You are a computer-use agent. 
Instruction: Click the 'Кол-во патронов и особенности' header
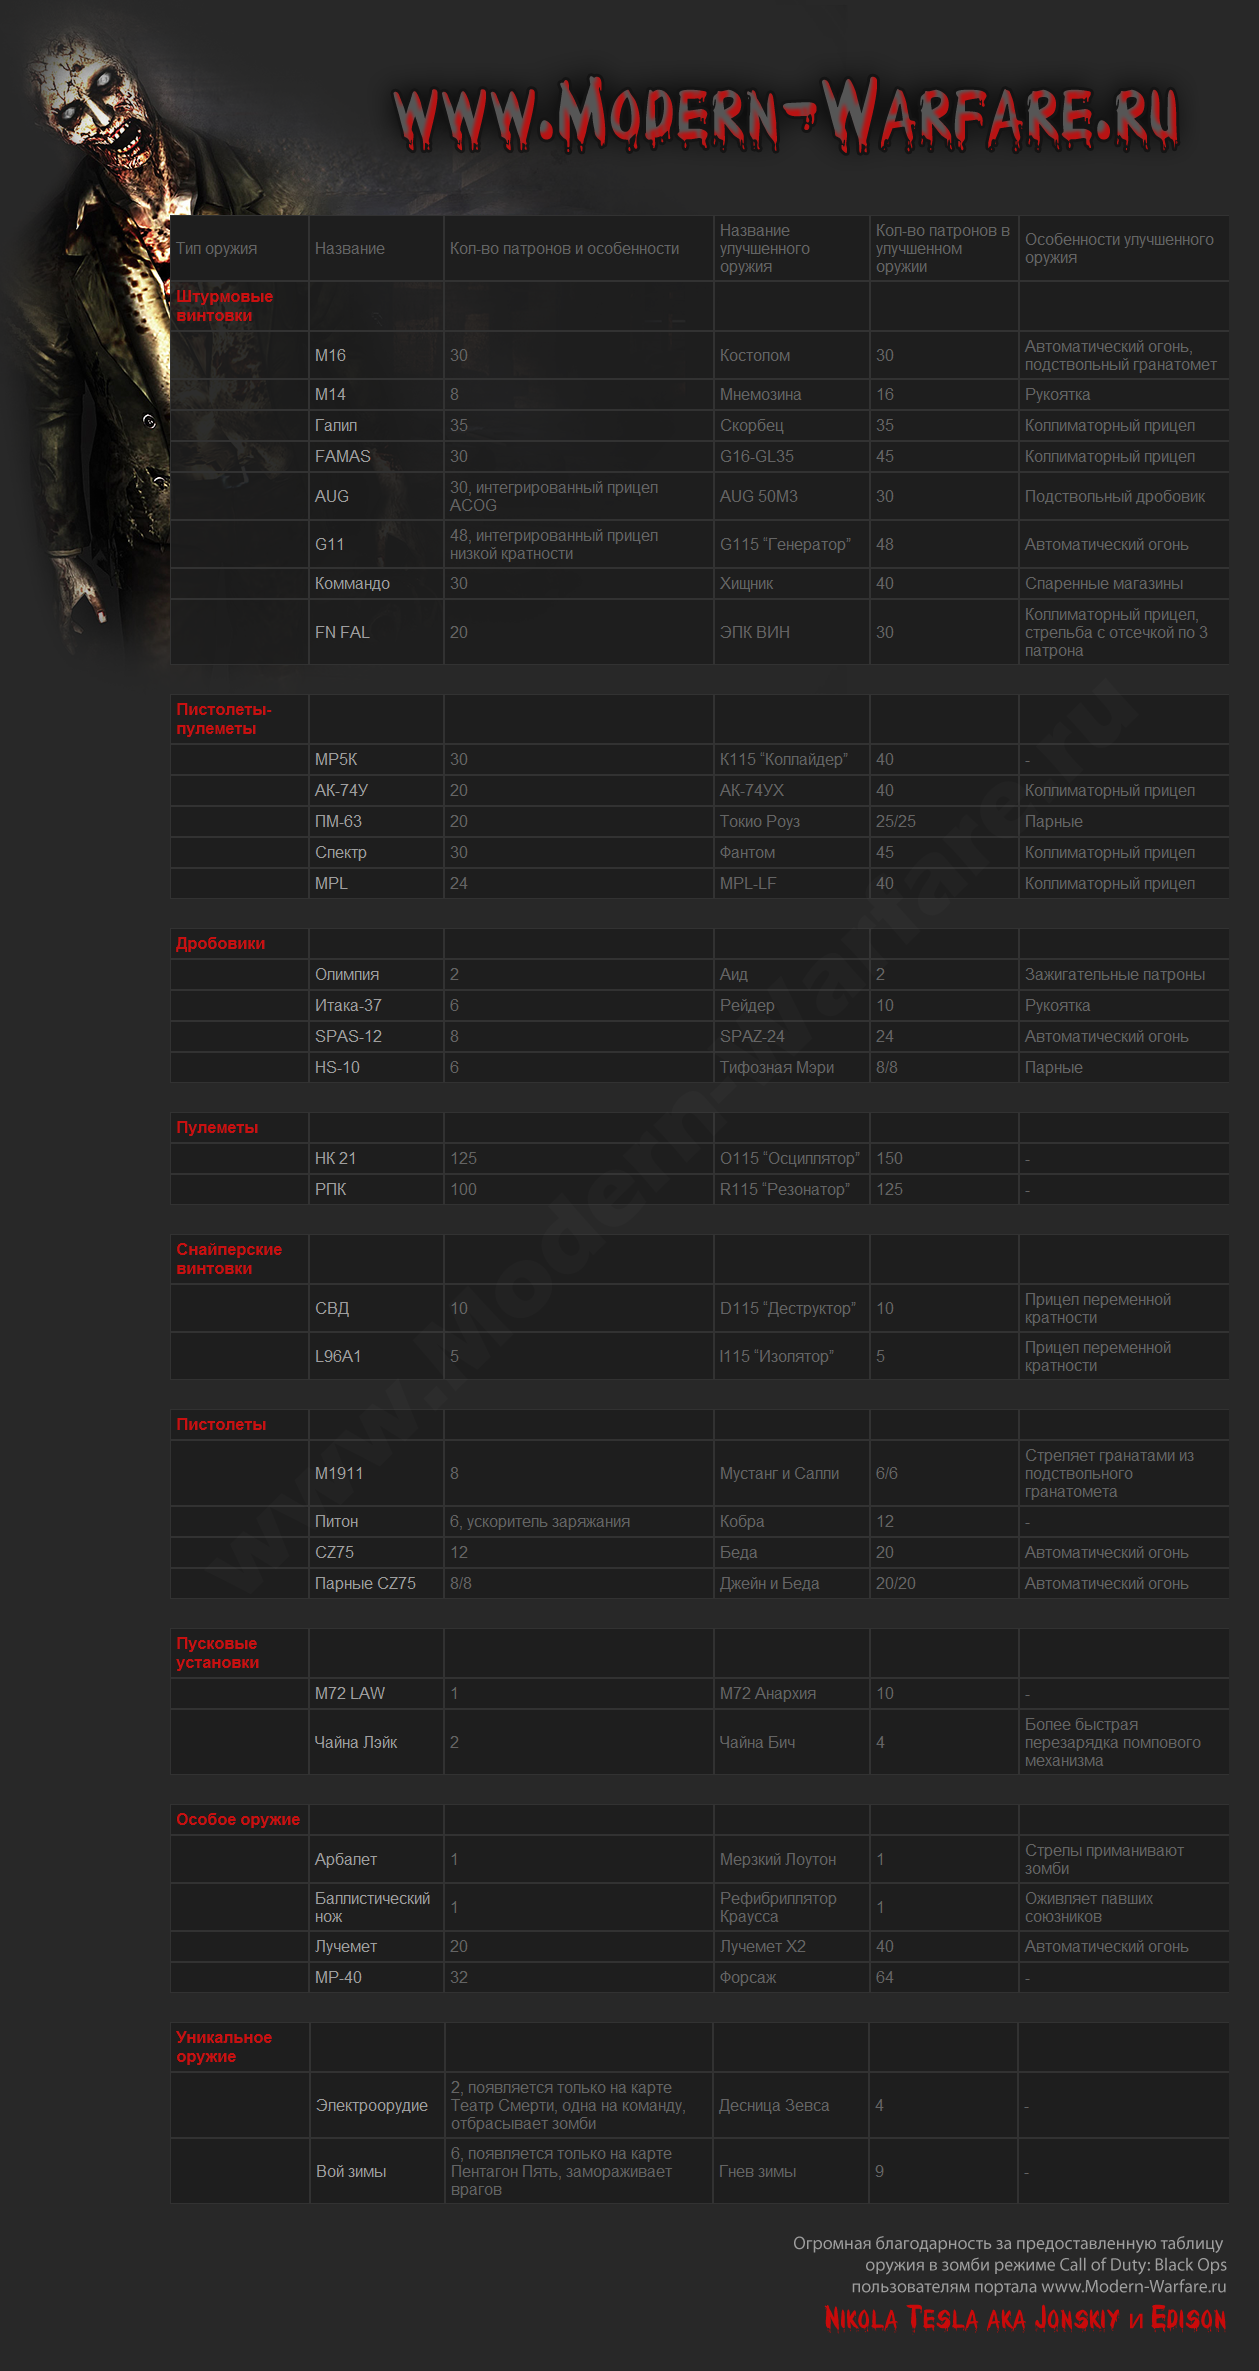pyautogui.click(x=564, y=249)
